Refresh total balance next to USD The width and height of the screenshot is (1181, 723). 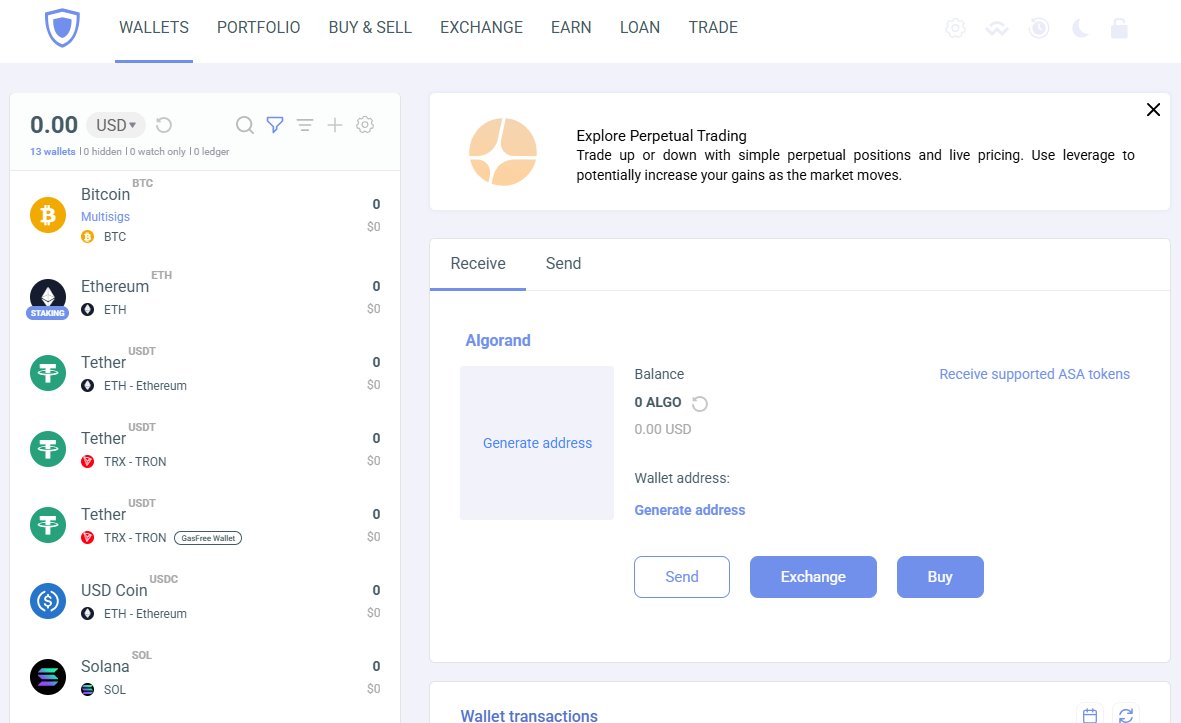(163, 125)
